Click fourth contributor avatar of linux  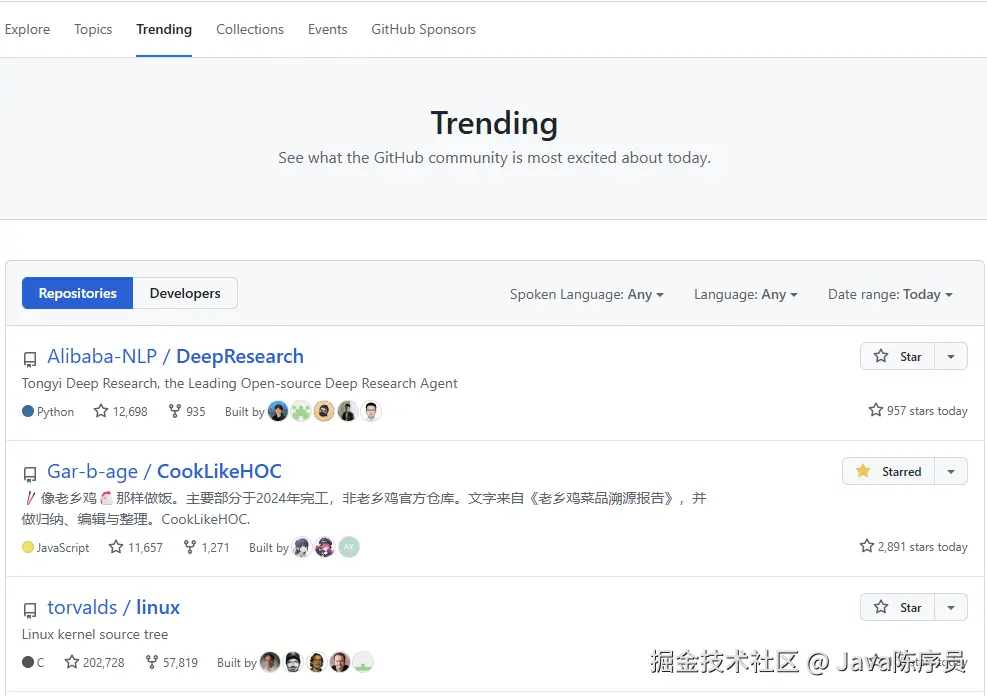[340, 662]
